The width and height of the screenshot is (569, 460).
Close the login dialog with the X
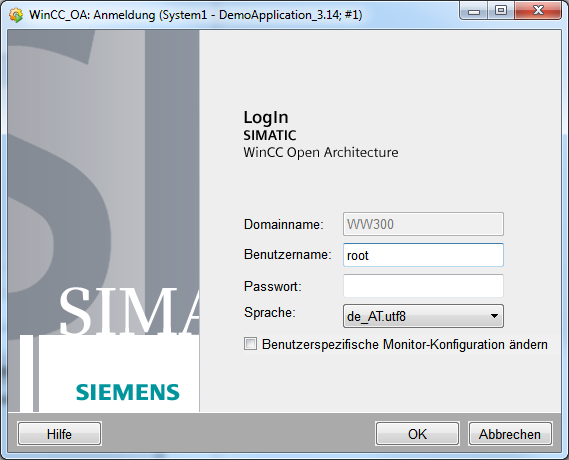[538, 11]
